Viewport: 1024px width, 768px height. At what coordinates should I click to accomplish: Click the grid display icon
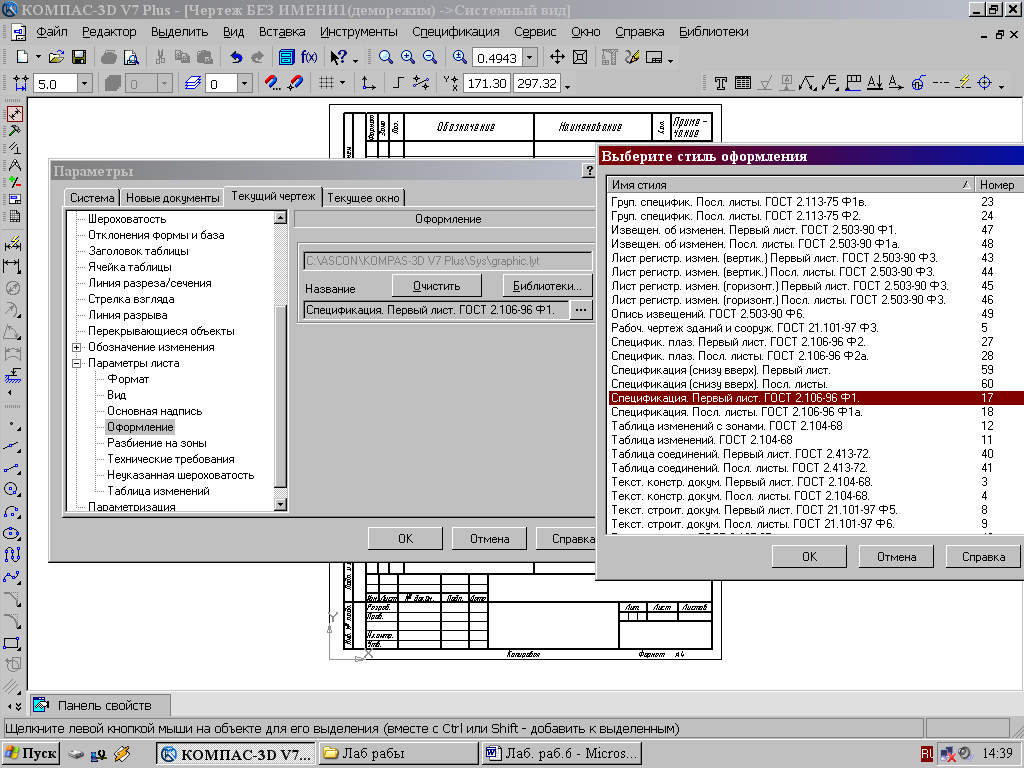pyautogui.click(x=326, y=83)
